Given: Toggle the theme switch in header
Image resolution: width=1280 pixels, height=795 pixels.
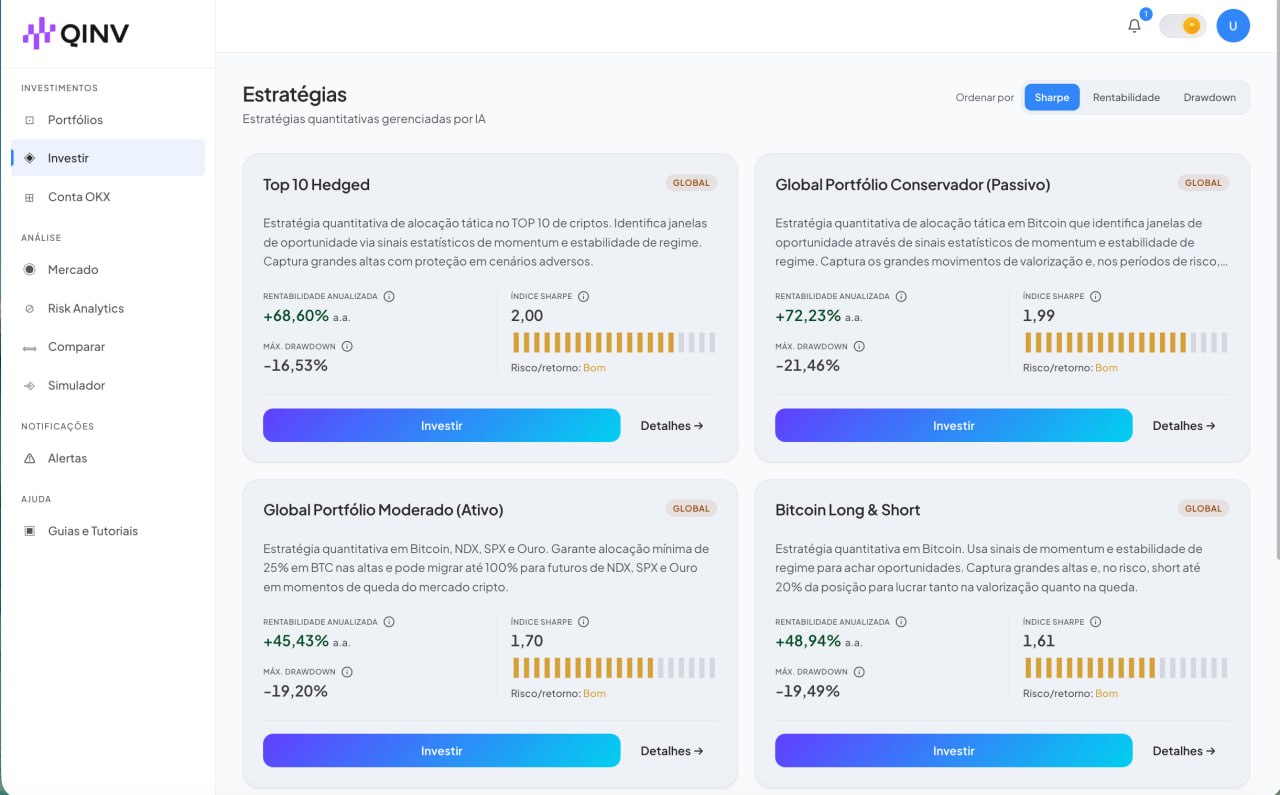Looking at the screenshot, I should tap(1183, 26).
